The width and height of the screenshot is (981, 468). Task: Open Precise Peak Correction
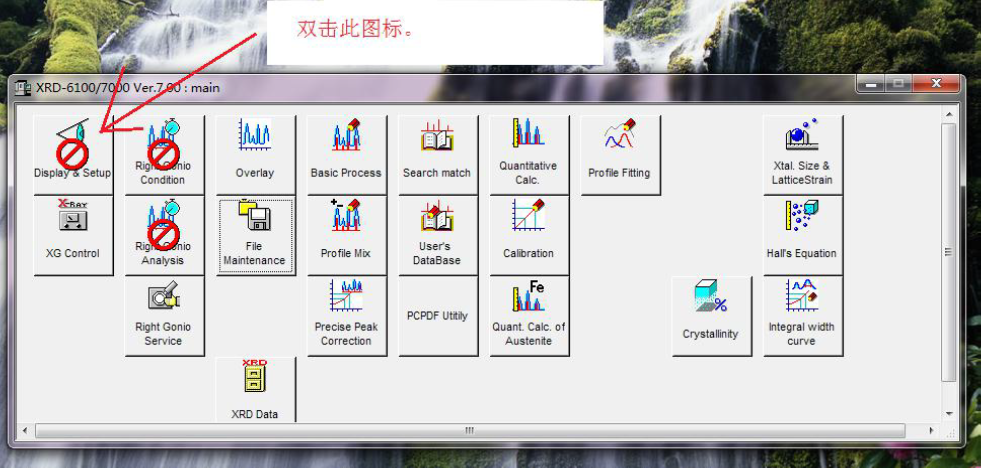pyautogui.click(x=347, y=316)
